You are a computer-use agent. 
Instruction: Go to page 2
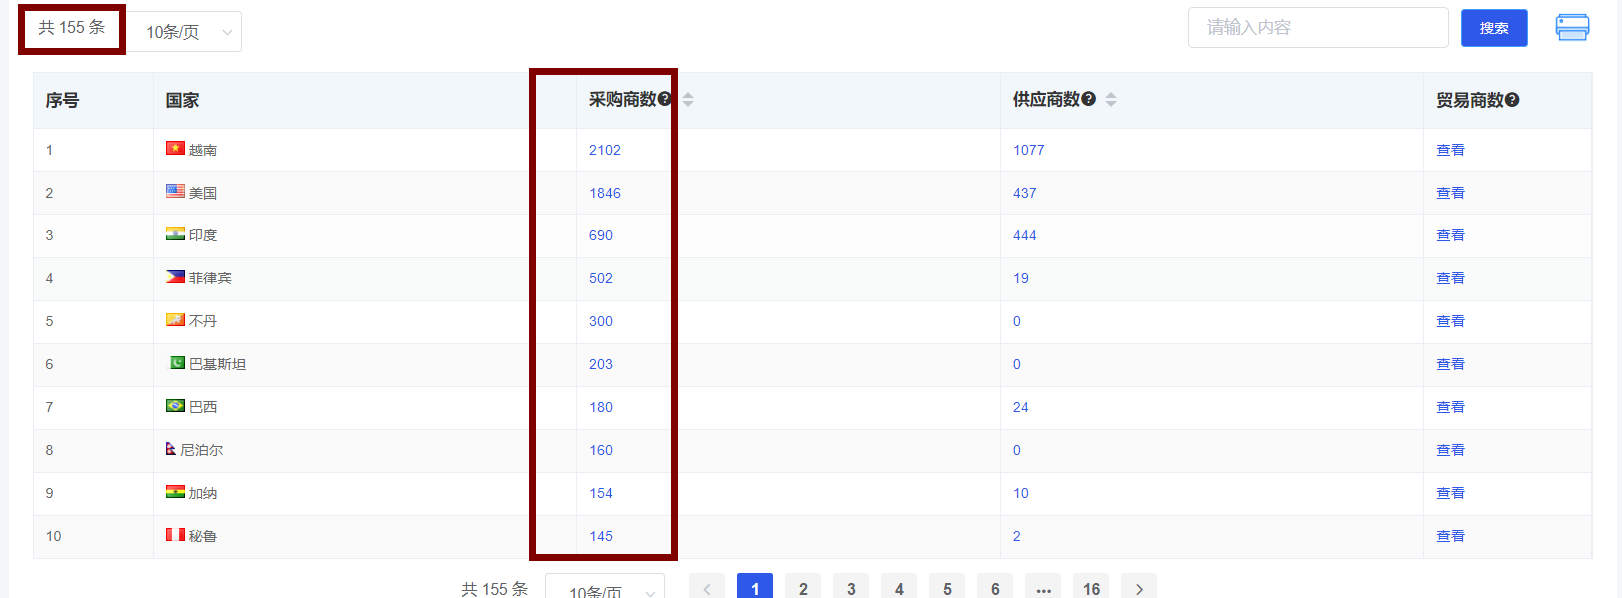pyautogui.click(x=803, y=588)
